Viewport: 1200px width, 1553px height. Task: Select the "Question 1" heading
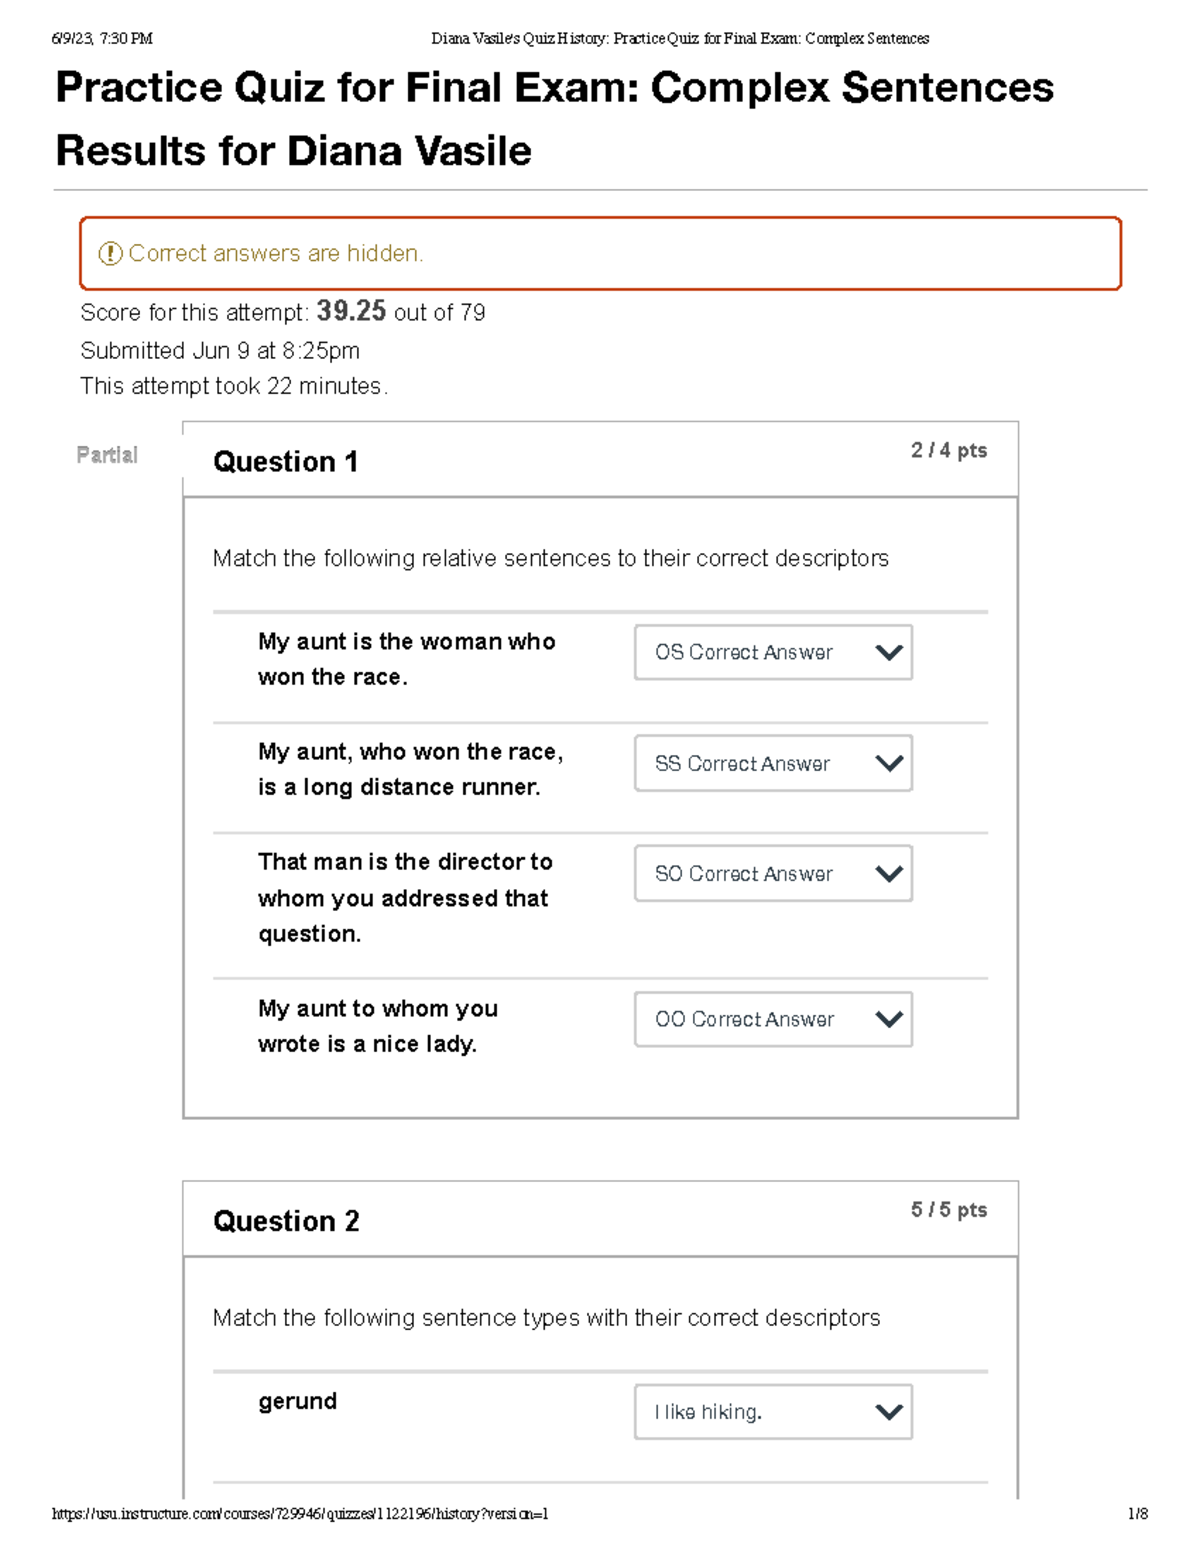tap(285, 462)
